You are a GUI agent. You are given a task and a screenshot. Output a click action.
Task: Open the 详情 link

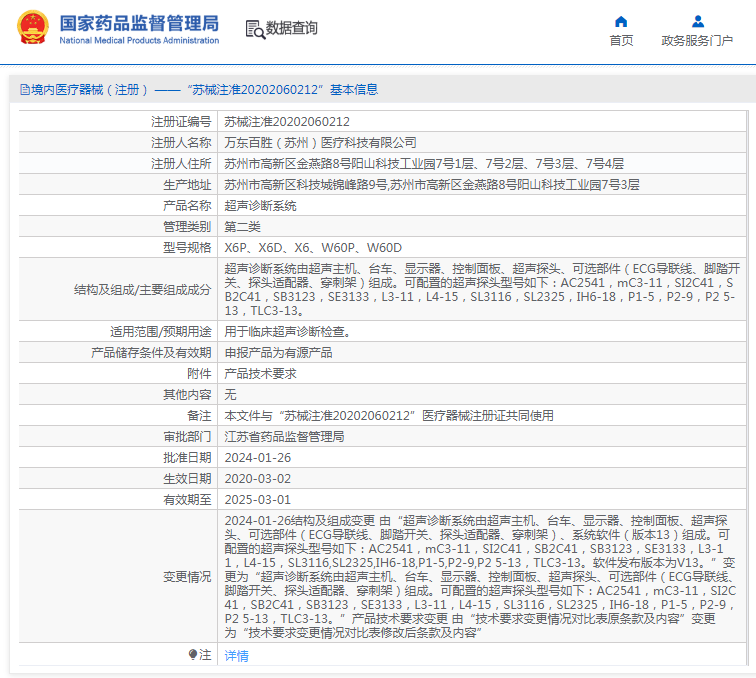coord(237,655)
